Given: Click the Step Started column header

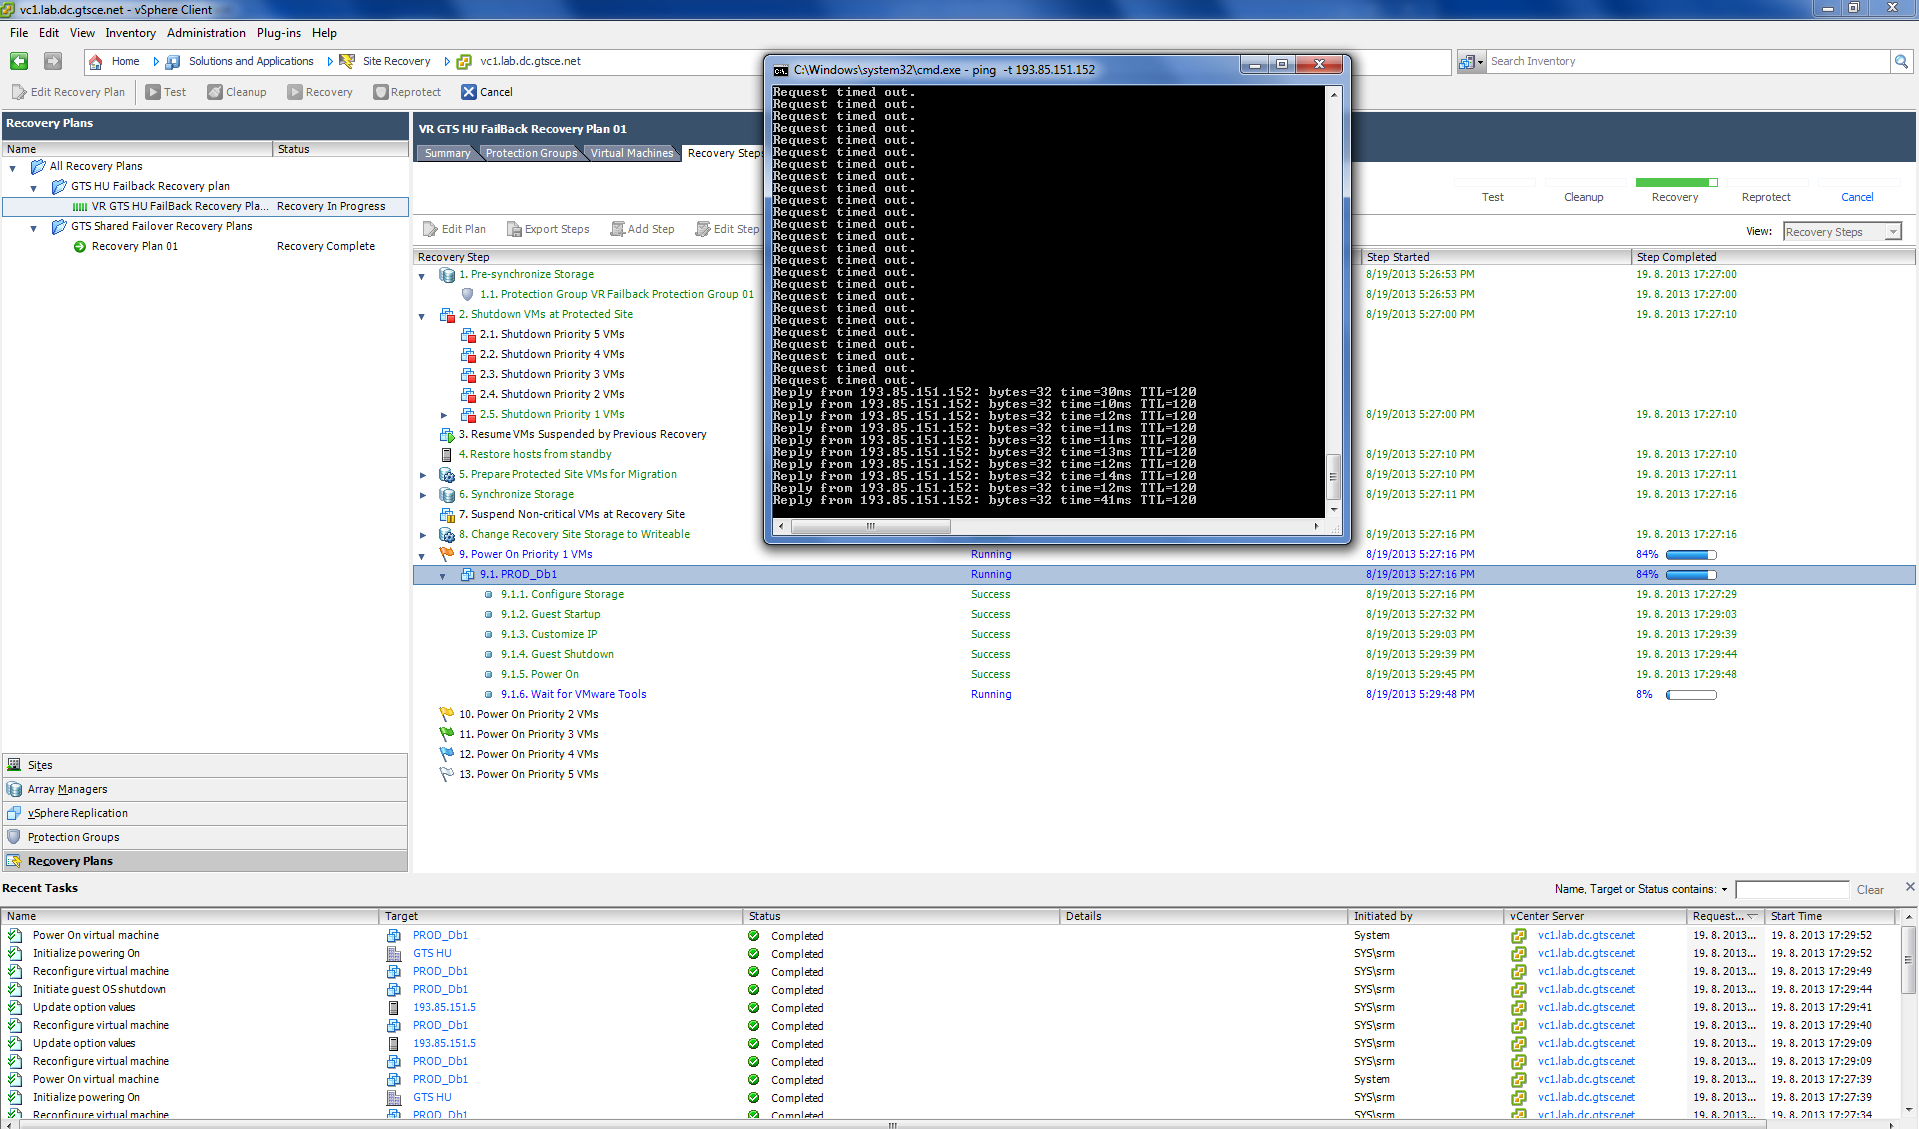Looking at the screenshot, I should (1495, 257).
